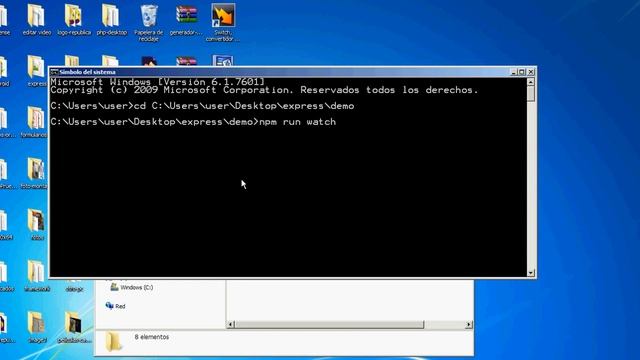
Task: Minimize the Símbolo del sistema window
Action: (x=514, y=72)
